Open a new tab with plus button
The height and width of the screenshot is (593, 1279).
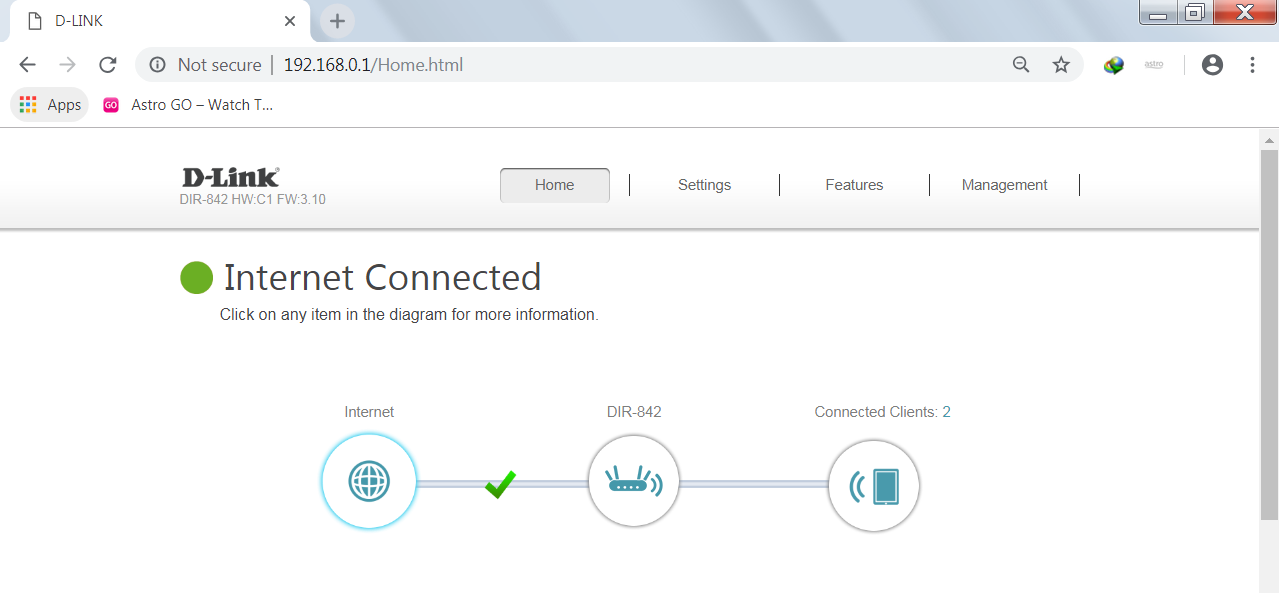337,21
